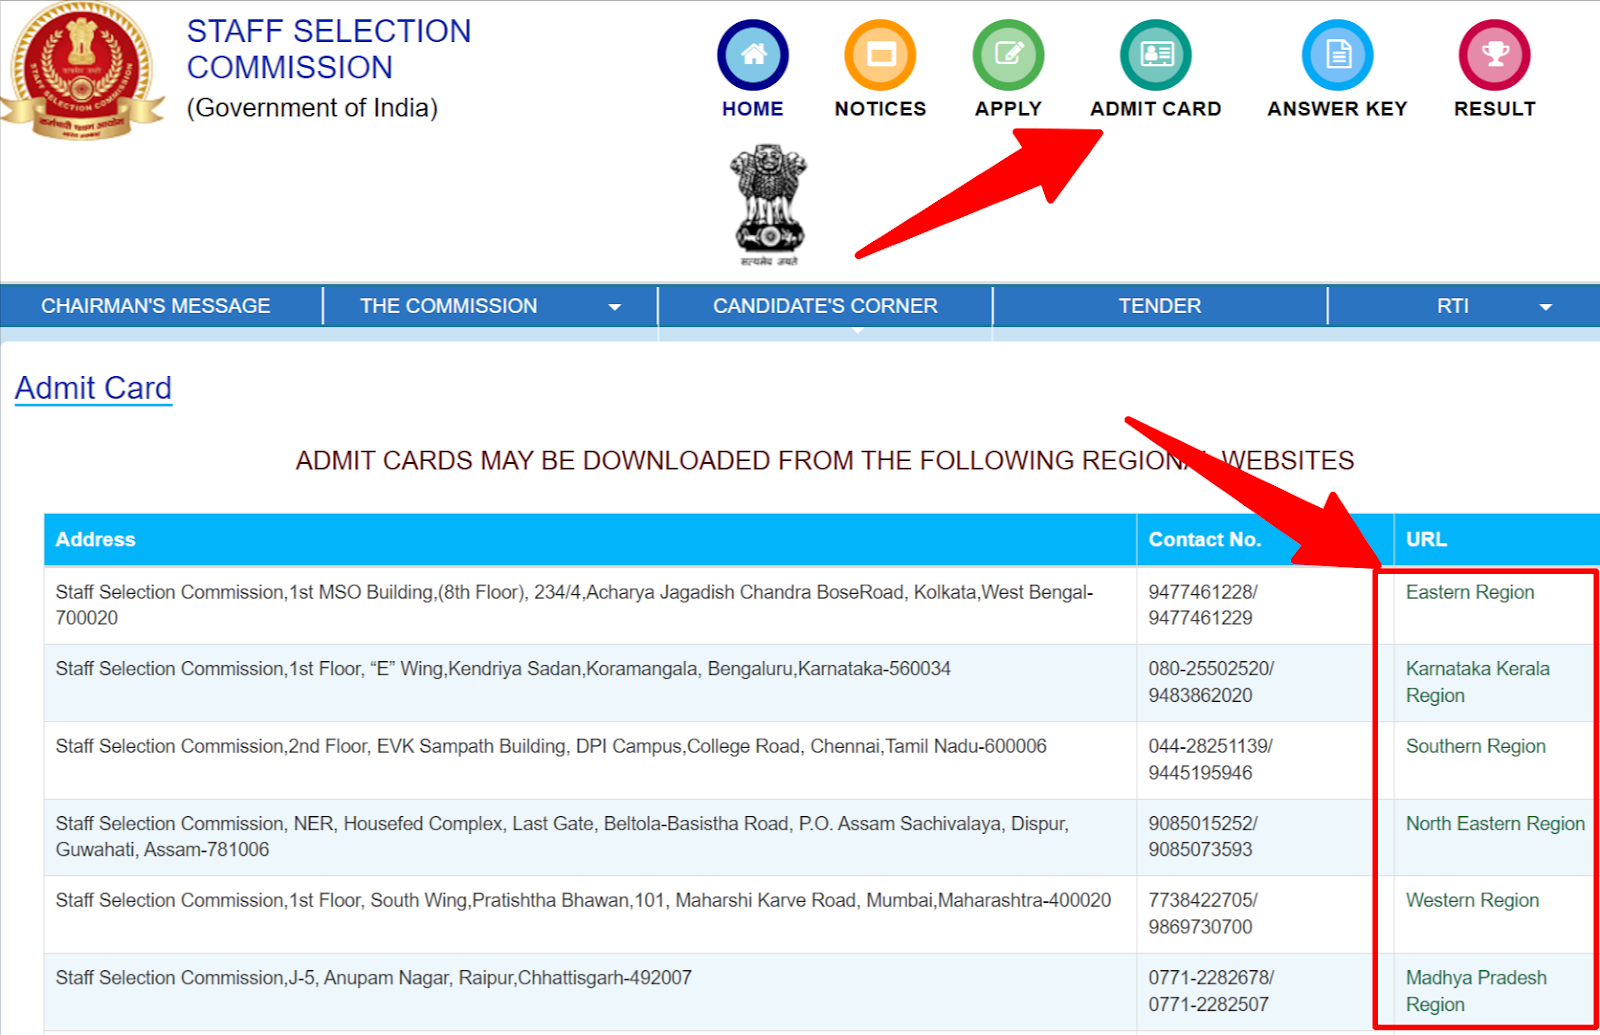
Task: Select the Raipur Chhattisgarh address cell
Action: (x=590, y=991)
